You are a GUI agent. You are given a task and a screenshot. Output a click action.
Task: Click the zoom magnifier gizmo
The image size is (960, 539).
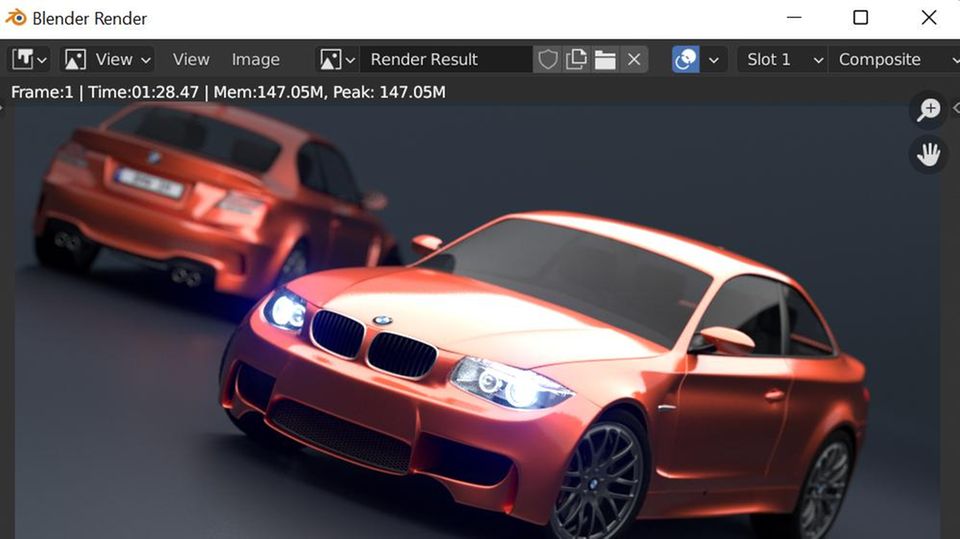(929, 110)
